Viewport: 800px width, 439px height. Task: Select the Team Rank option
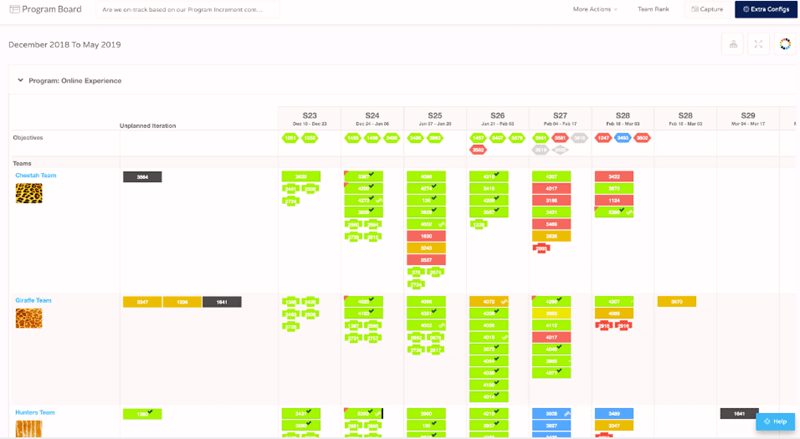[x=653, y=9]
